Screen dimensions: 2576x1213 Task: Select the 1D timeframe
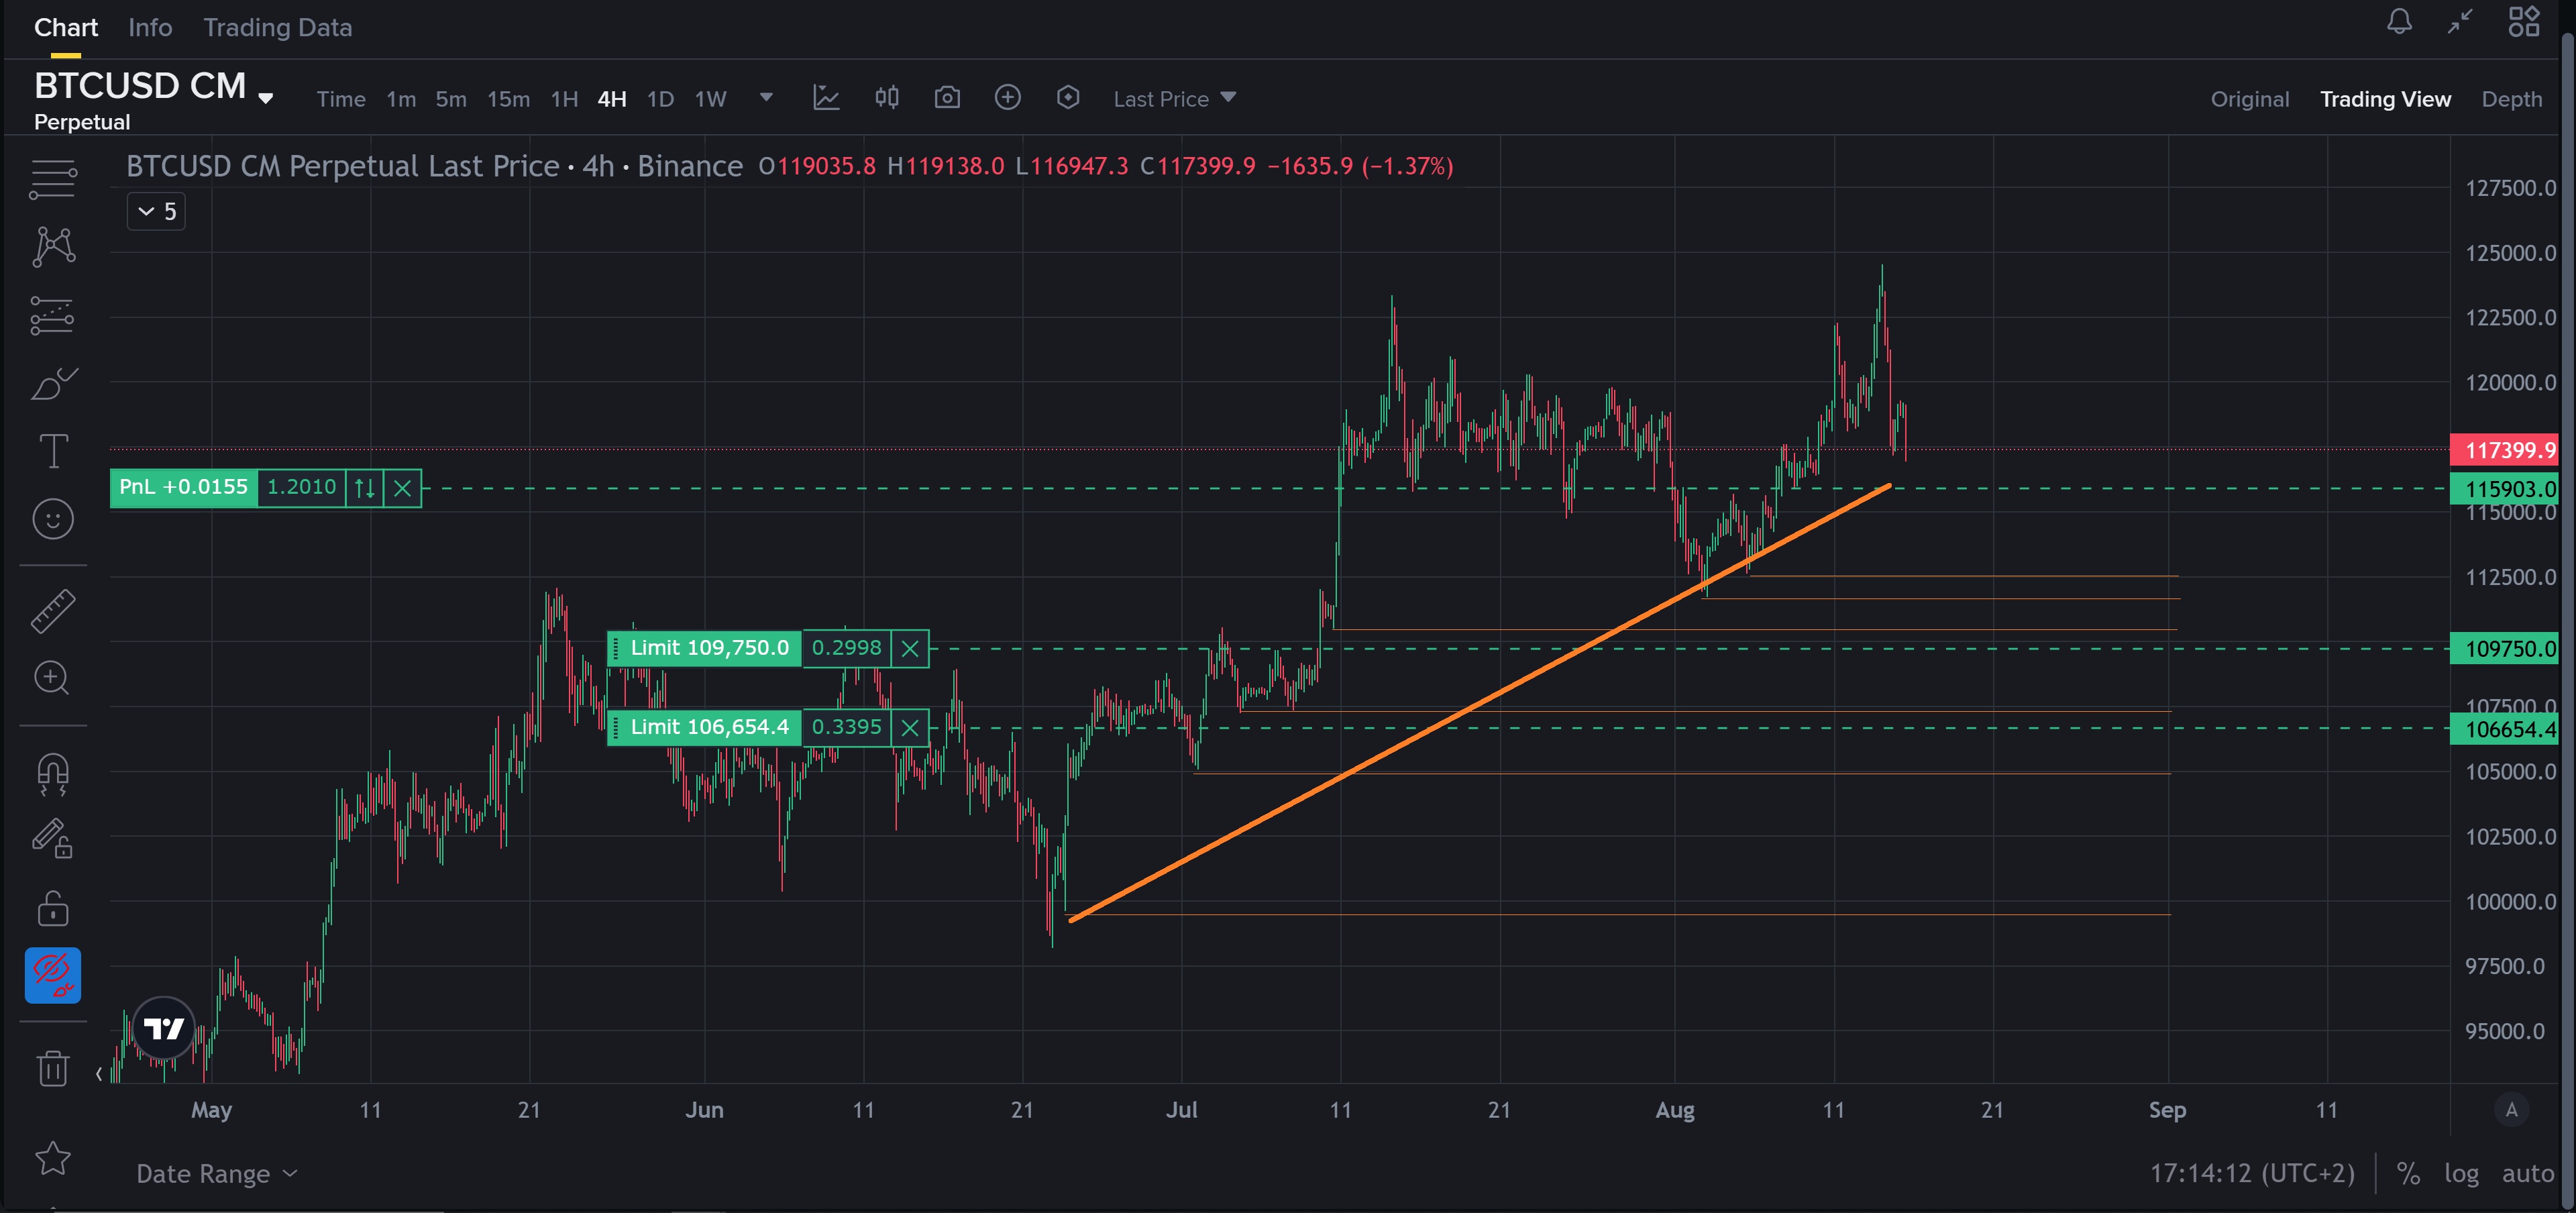click(660, 99)
